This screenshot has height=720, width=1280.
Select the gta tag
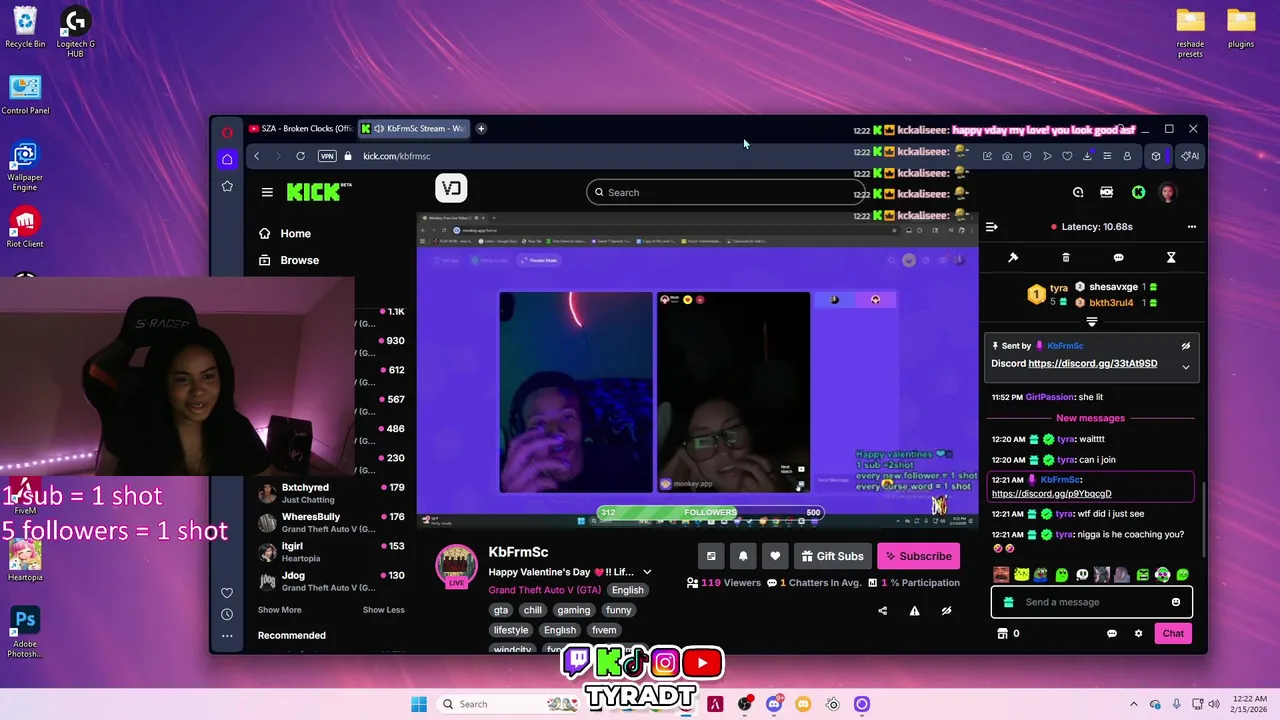[x=501, y=610]
